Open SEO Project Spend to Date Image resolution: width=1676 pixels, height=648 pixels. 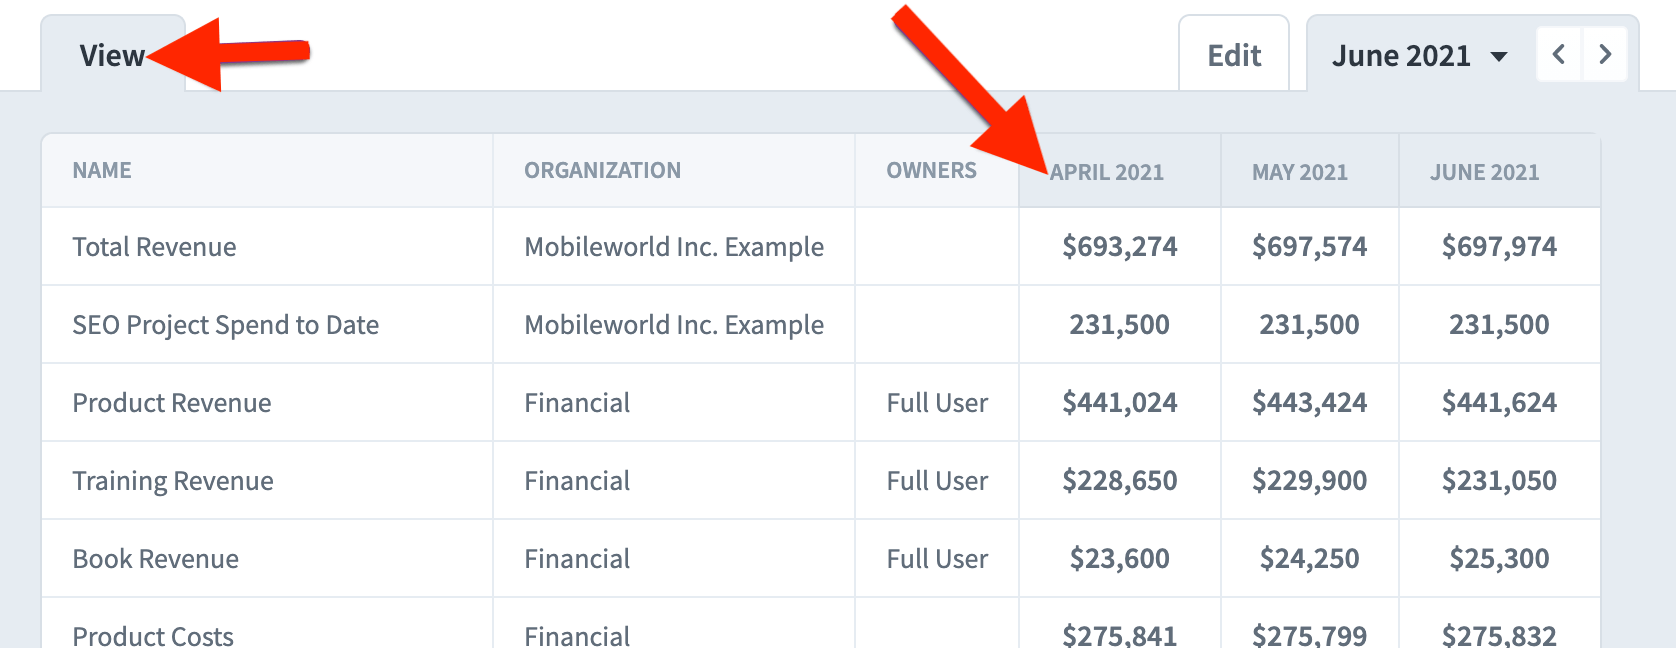click(x=226, y=325)
